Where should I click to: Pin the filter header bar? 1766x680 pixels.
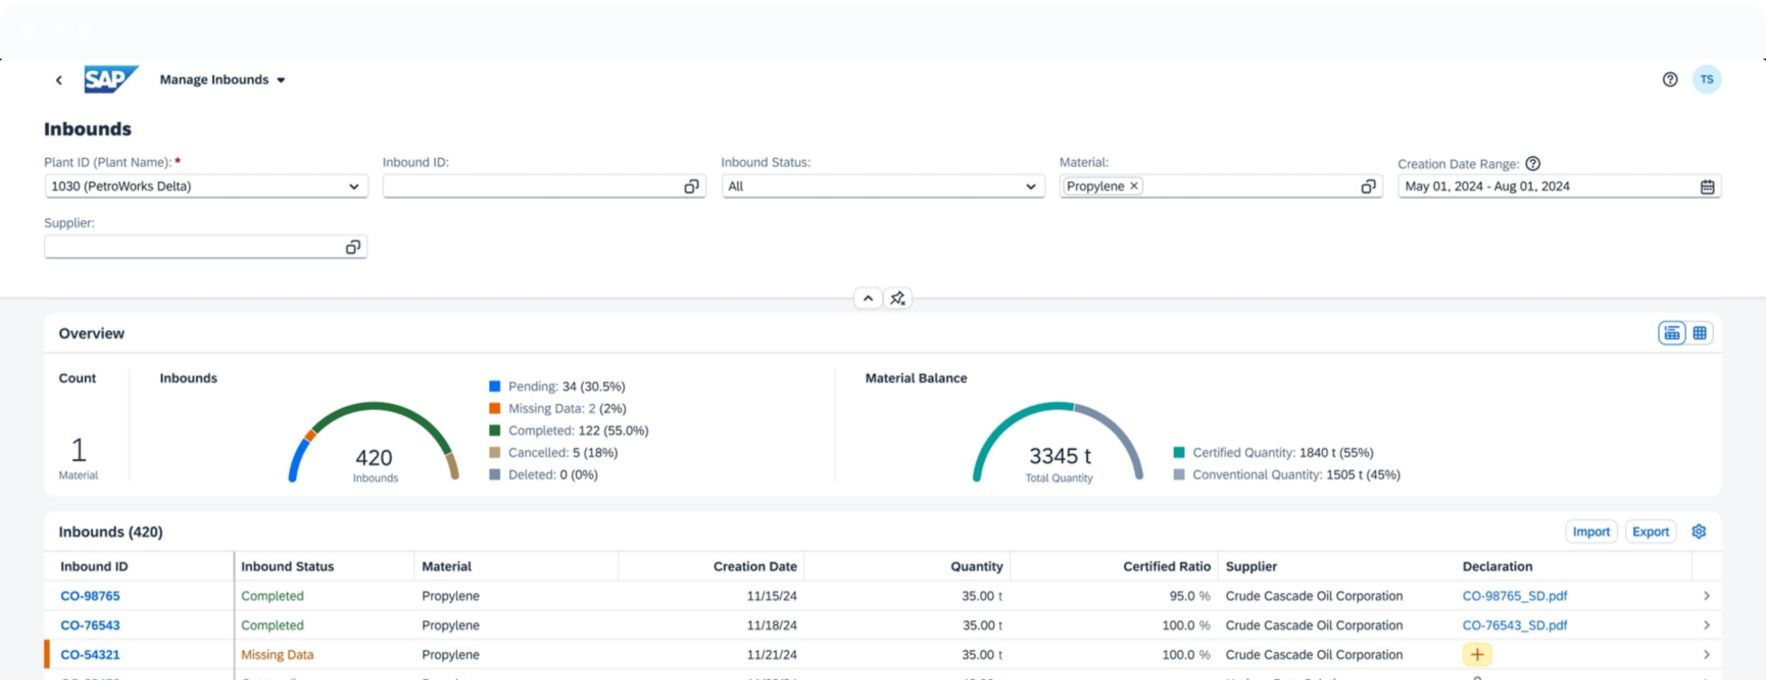click(x=898, y=298)
